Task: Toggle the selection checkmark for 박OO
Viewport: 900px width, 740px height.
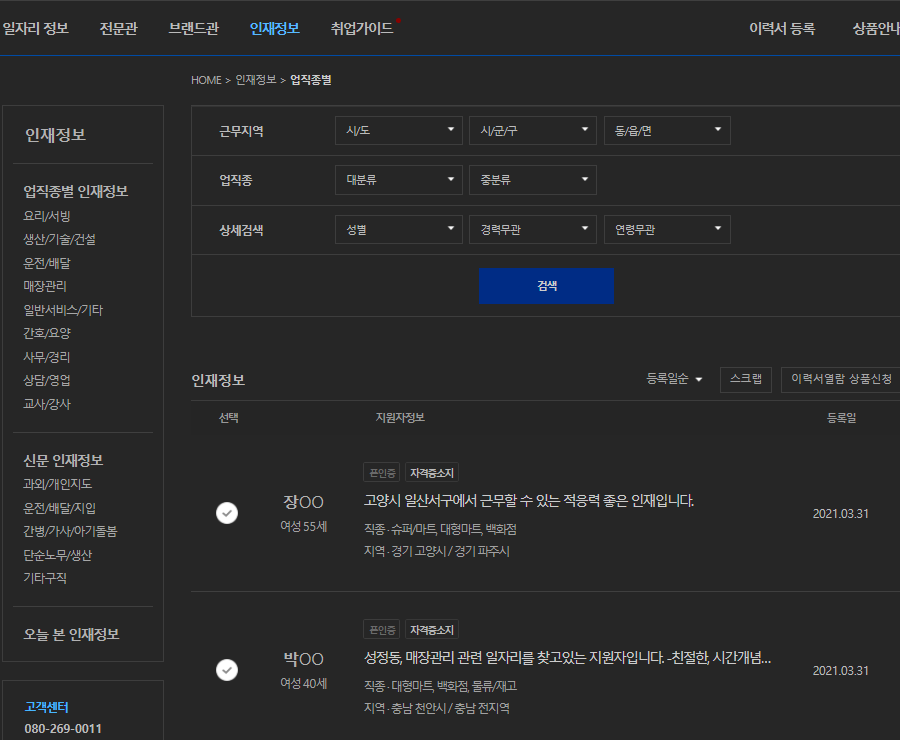Action: point(227,670)
